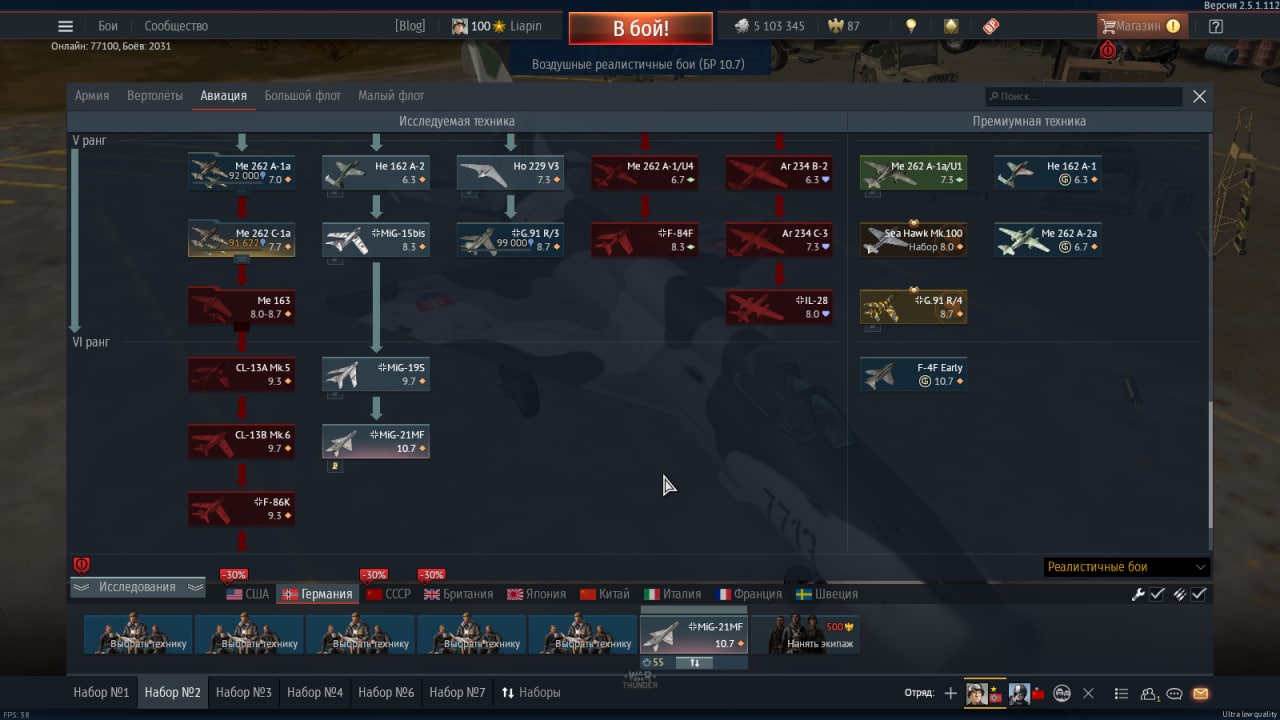1280x720 pixels.
Task: Click the Silver Lions balance 5 103 345
Action: [x=768, y=26]
